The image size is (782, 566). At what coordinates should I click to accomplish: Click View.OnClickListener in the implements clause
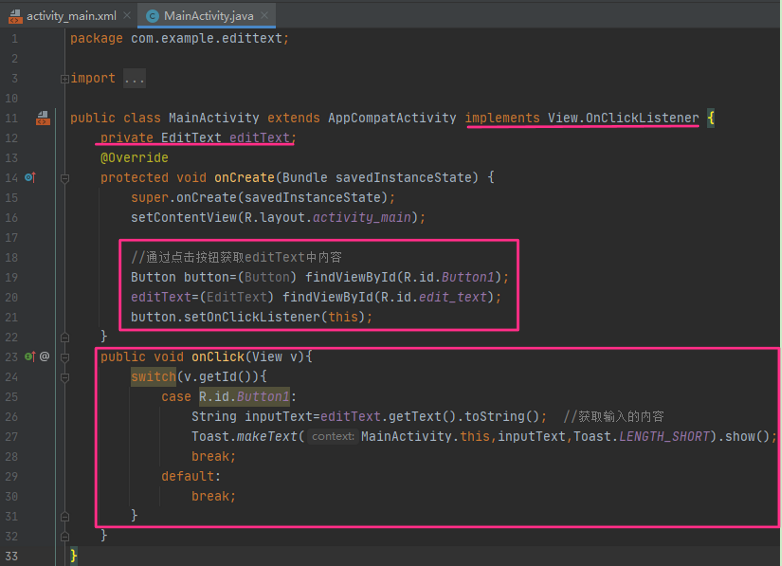(623, 118)
